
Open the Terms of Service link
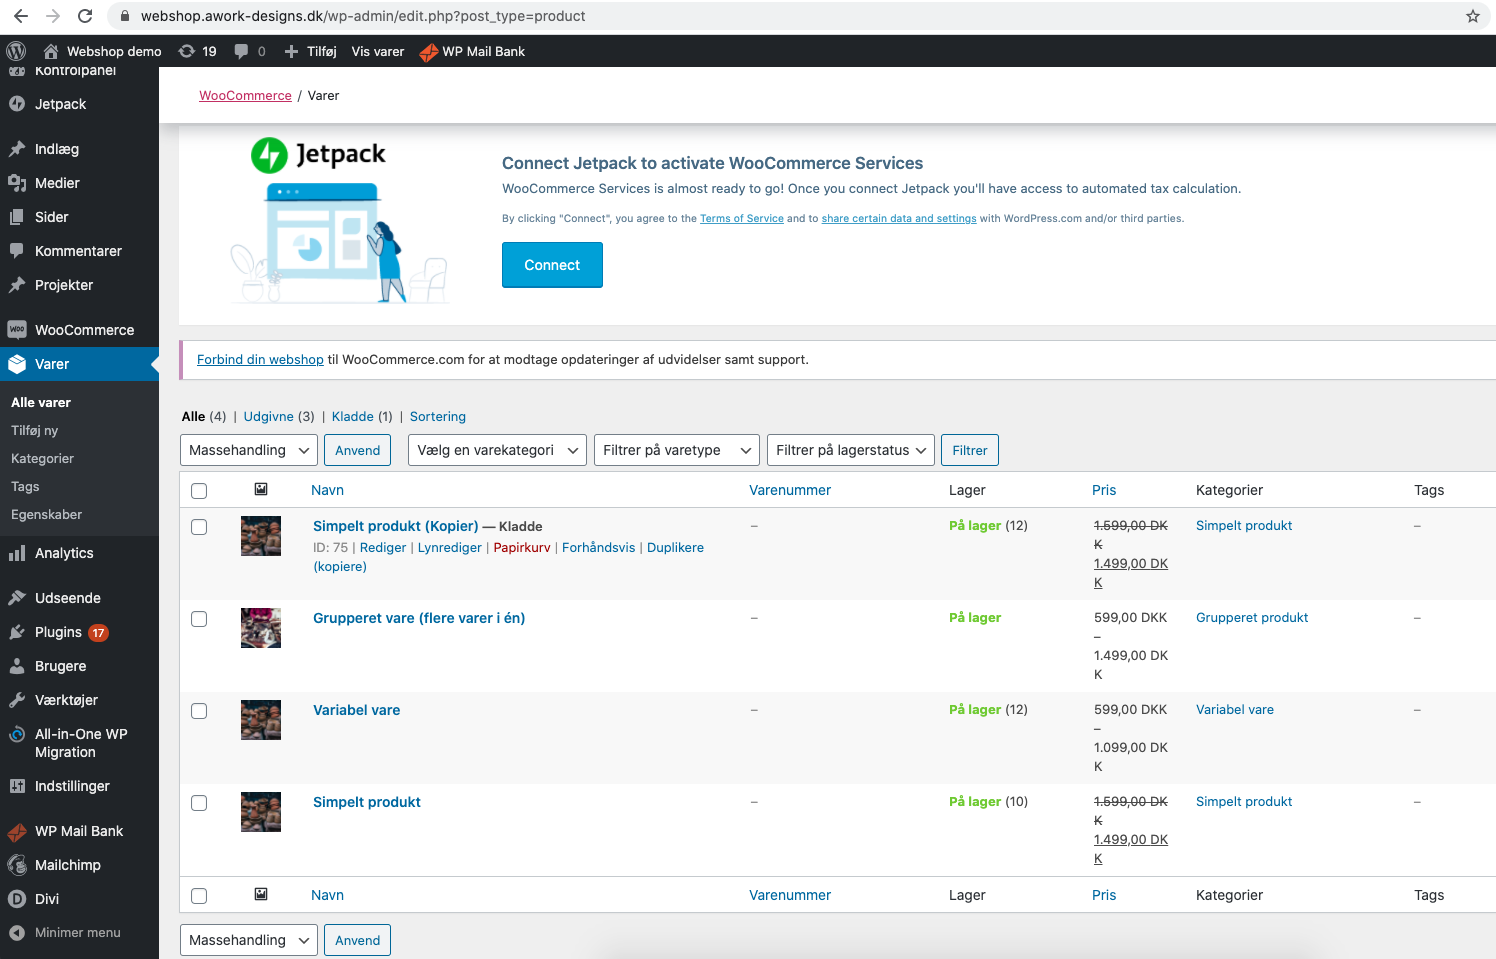point(742,218)
